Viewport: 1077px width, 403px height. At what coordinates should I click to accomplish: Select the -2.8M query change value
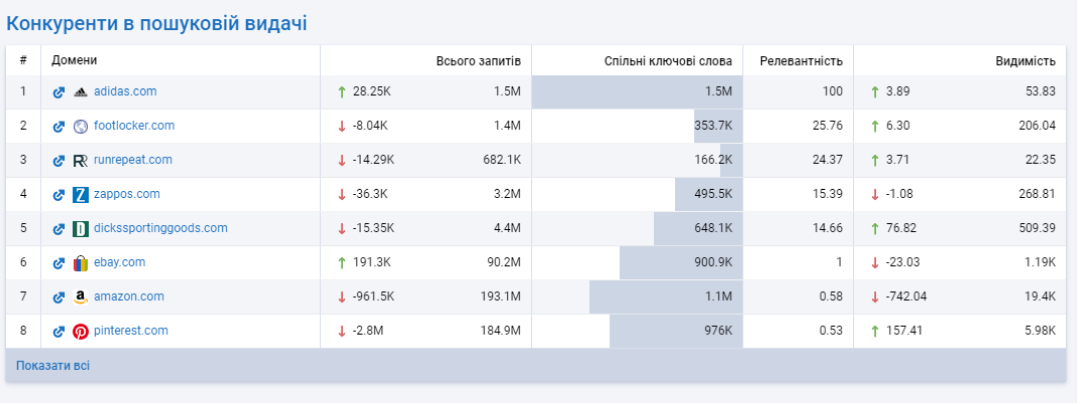(x=367, y=331)
